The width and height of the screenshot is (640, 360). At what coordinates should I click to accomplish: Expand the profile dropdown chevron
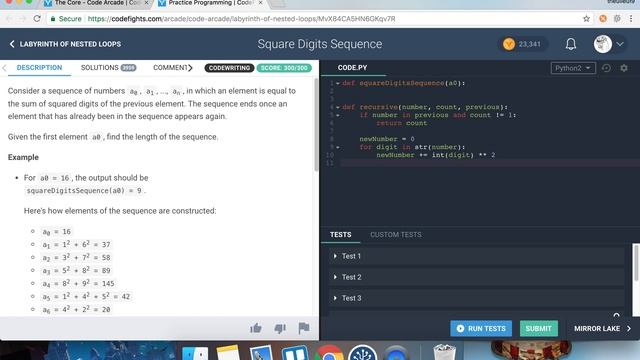(x=620, y=44)
